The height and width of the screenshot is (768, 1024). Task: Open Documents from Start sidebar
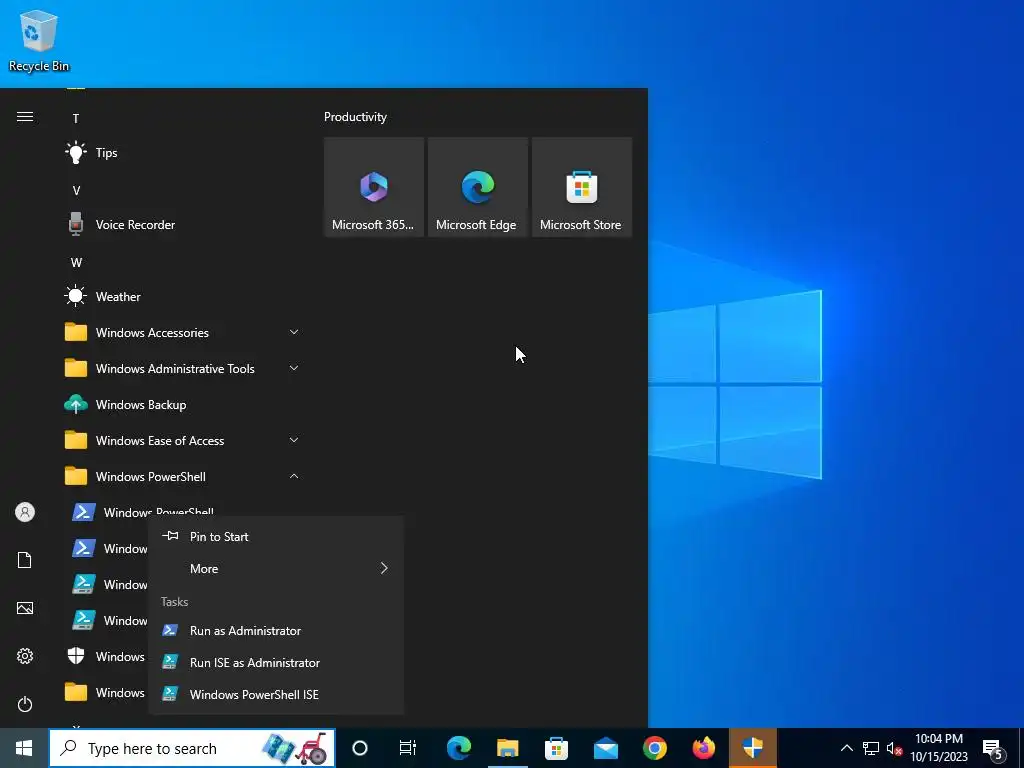click(25, 560)
